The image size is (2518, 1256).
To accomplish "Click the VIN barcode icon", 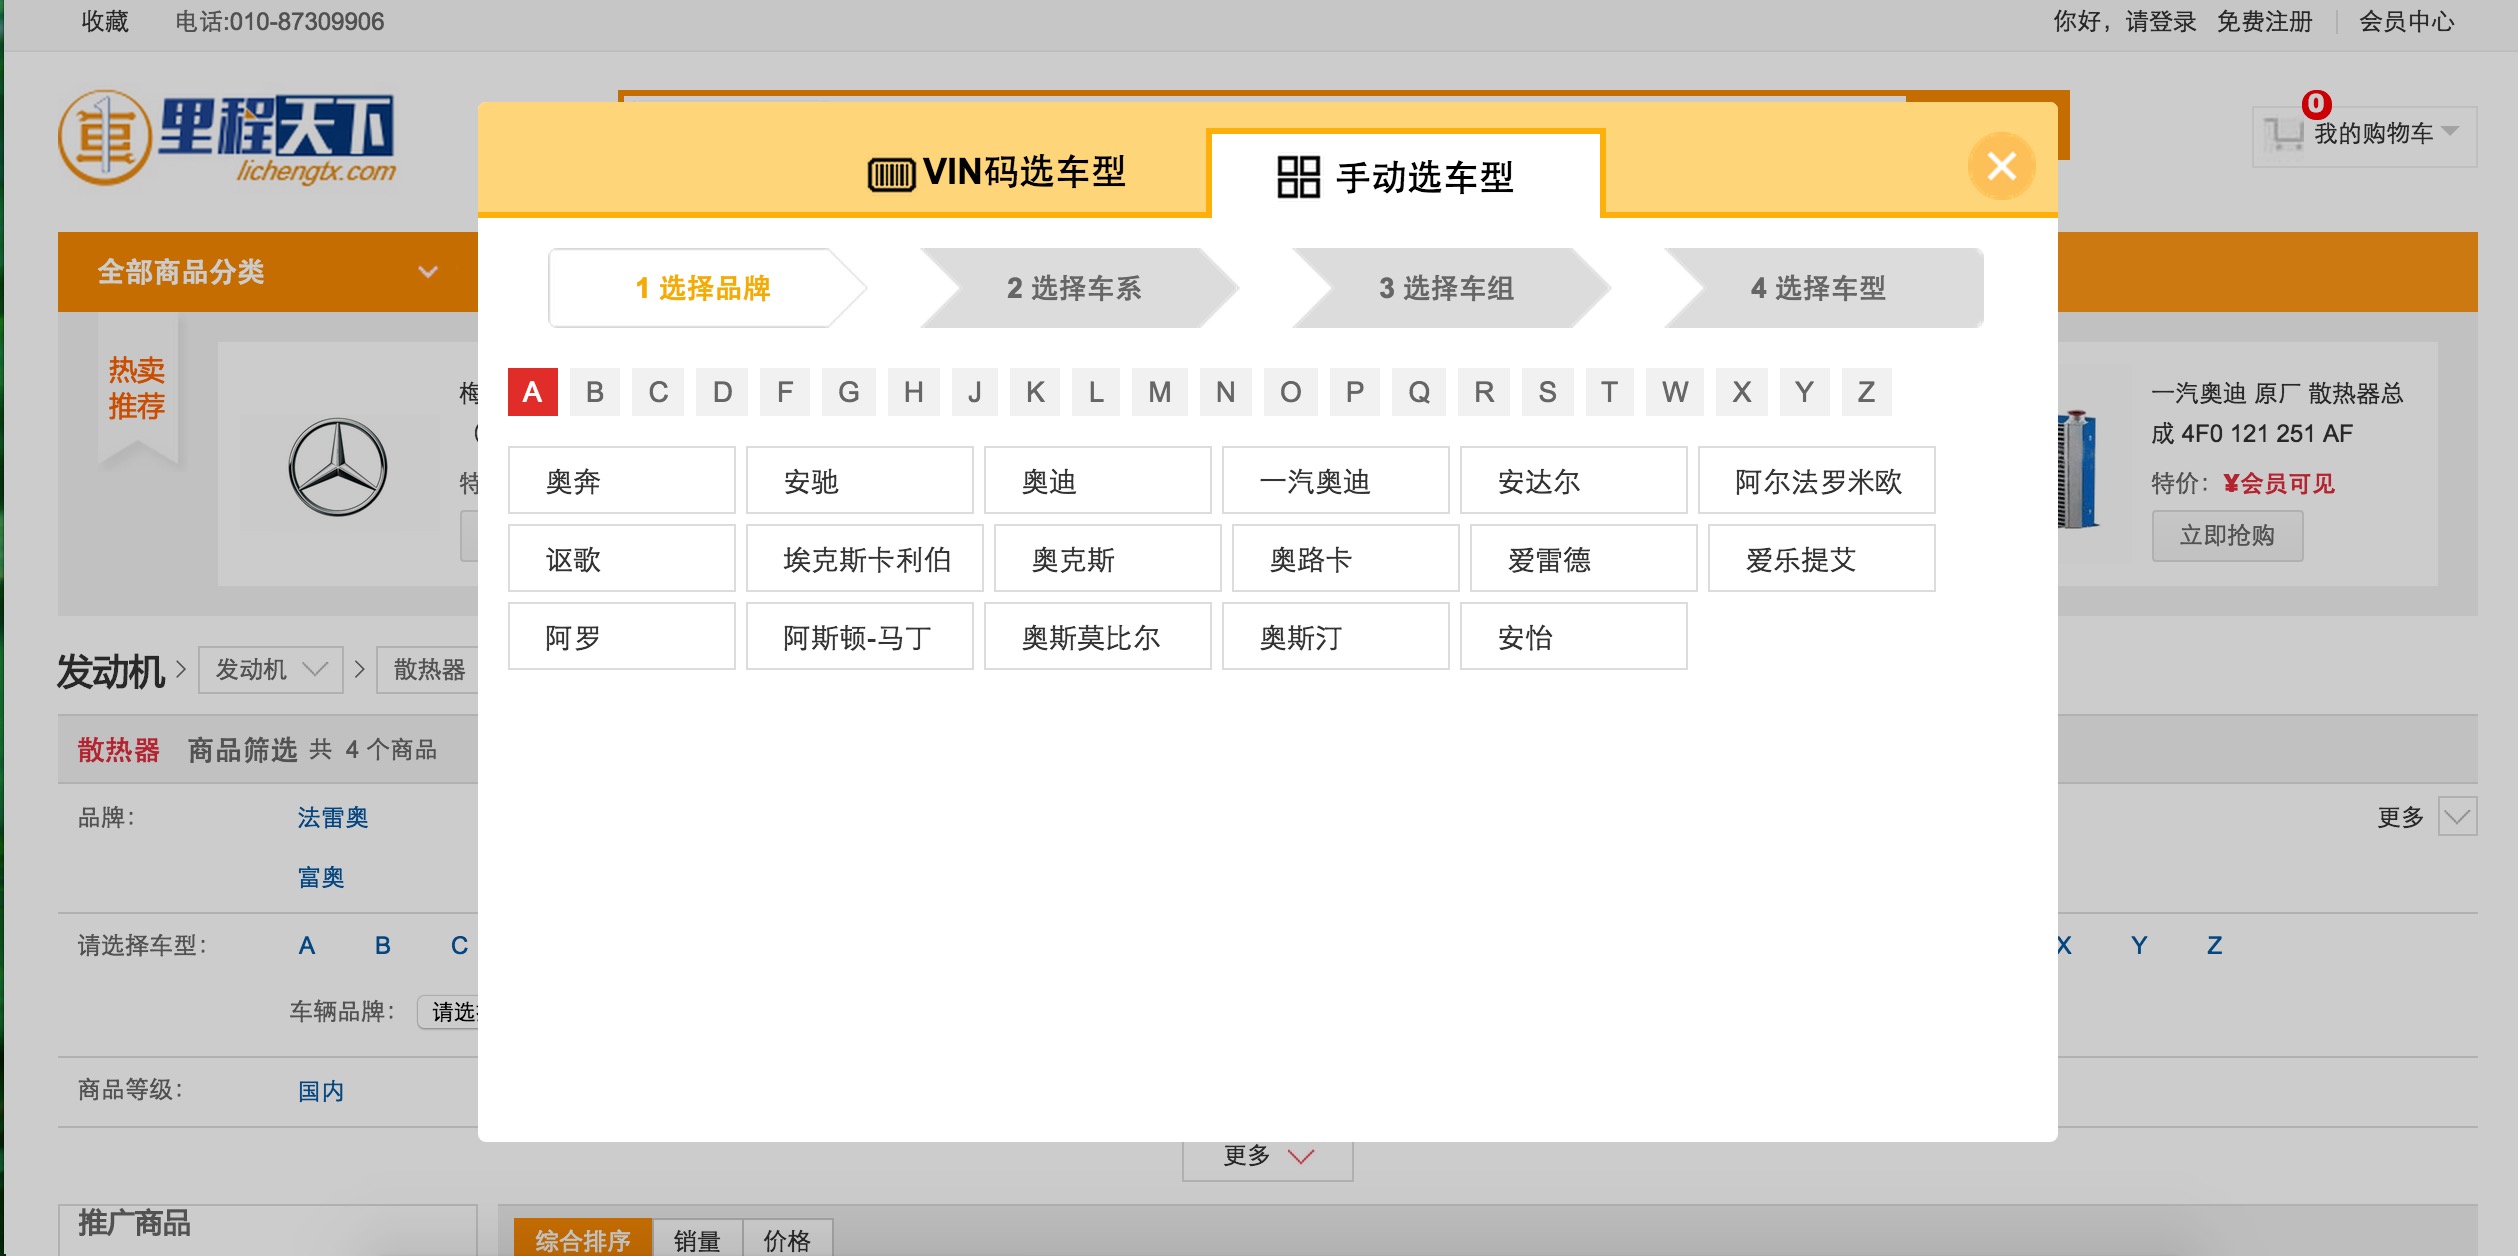I will [890, 175].
